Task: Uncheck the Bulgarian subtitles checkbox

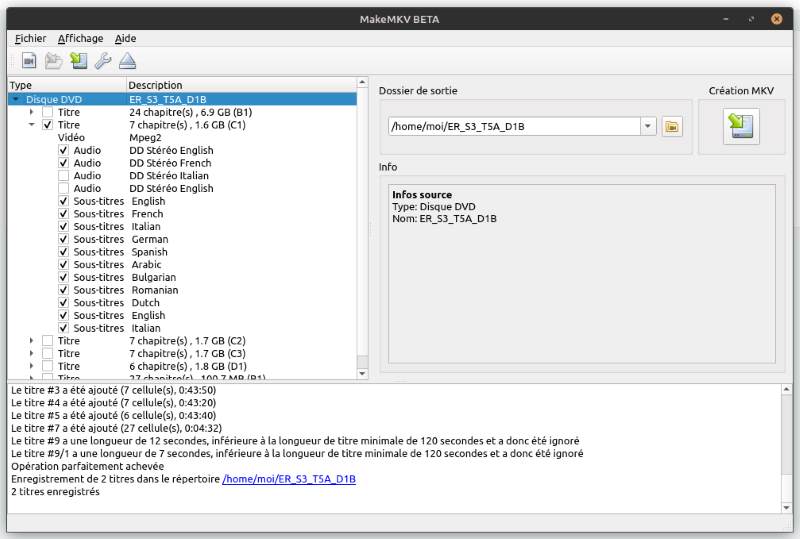Action: [63, 278]
